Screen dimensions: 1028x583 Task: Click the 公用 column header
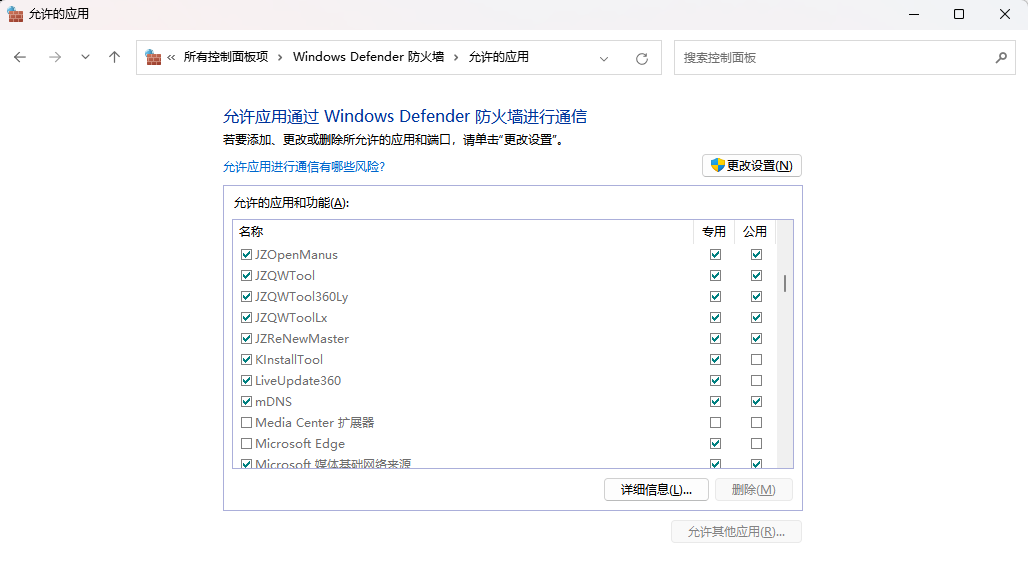coord(755,231)
